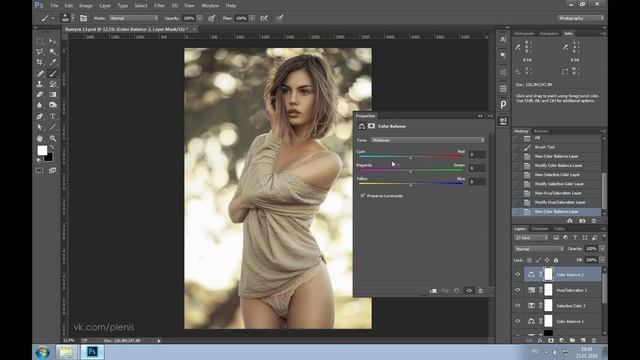Toggle clip adjustment to layer below

(433, 291)
